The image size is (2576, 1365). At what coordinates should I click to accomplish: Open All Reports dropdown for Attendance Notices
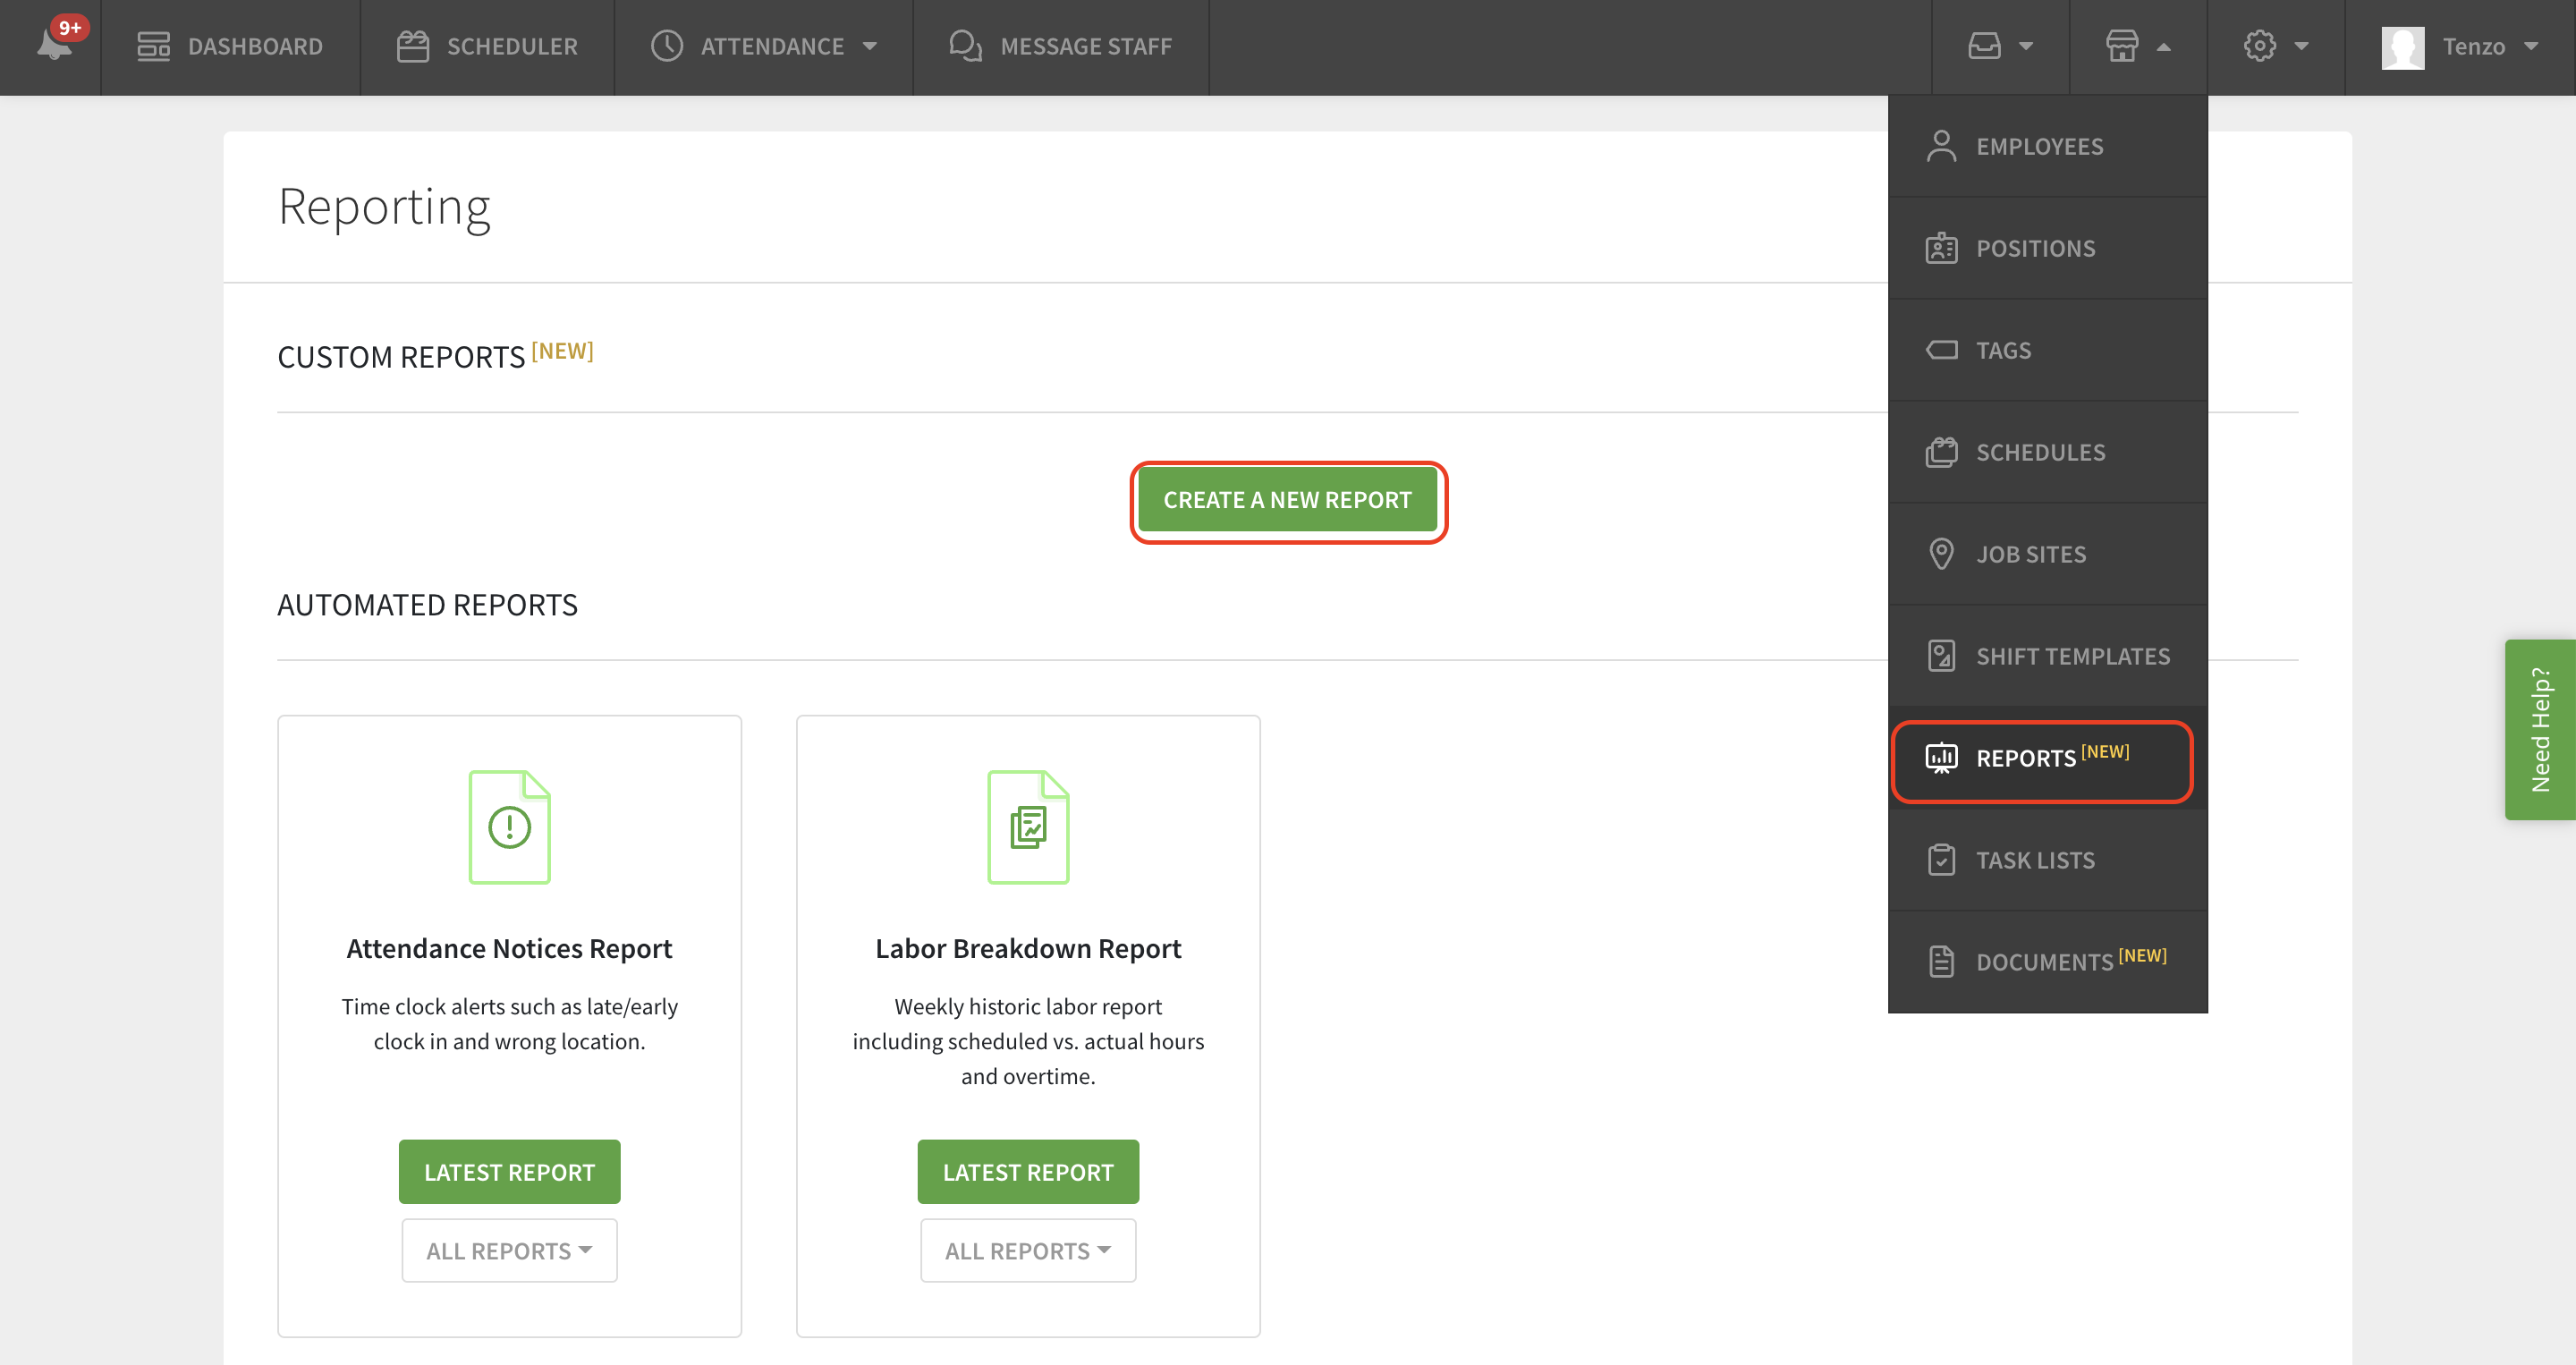click(510, 1250)
